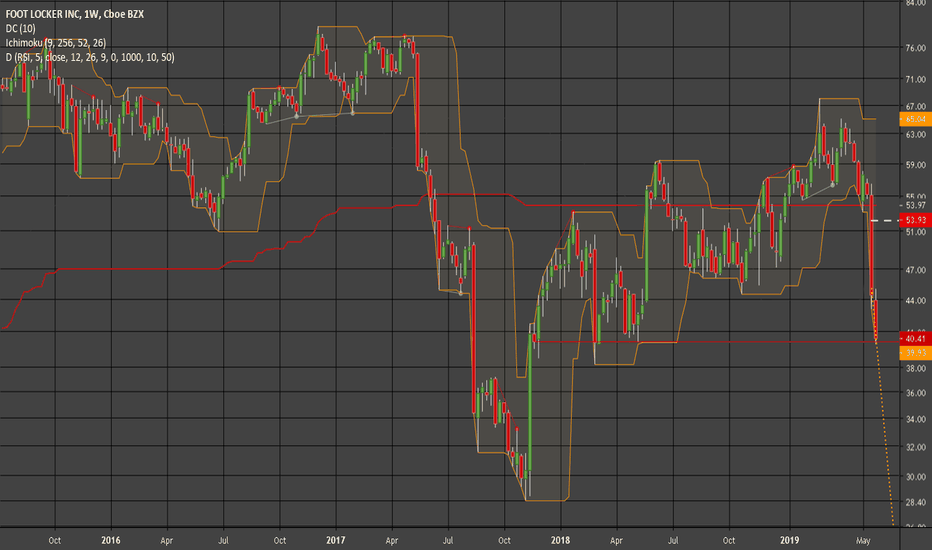The height and width of the screenshot is (550, 932).
Task: Select the D (RSI, 5, close...) indicator label
Action: click(x=90, y=58)
